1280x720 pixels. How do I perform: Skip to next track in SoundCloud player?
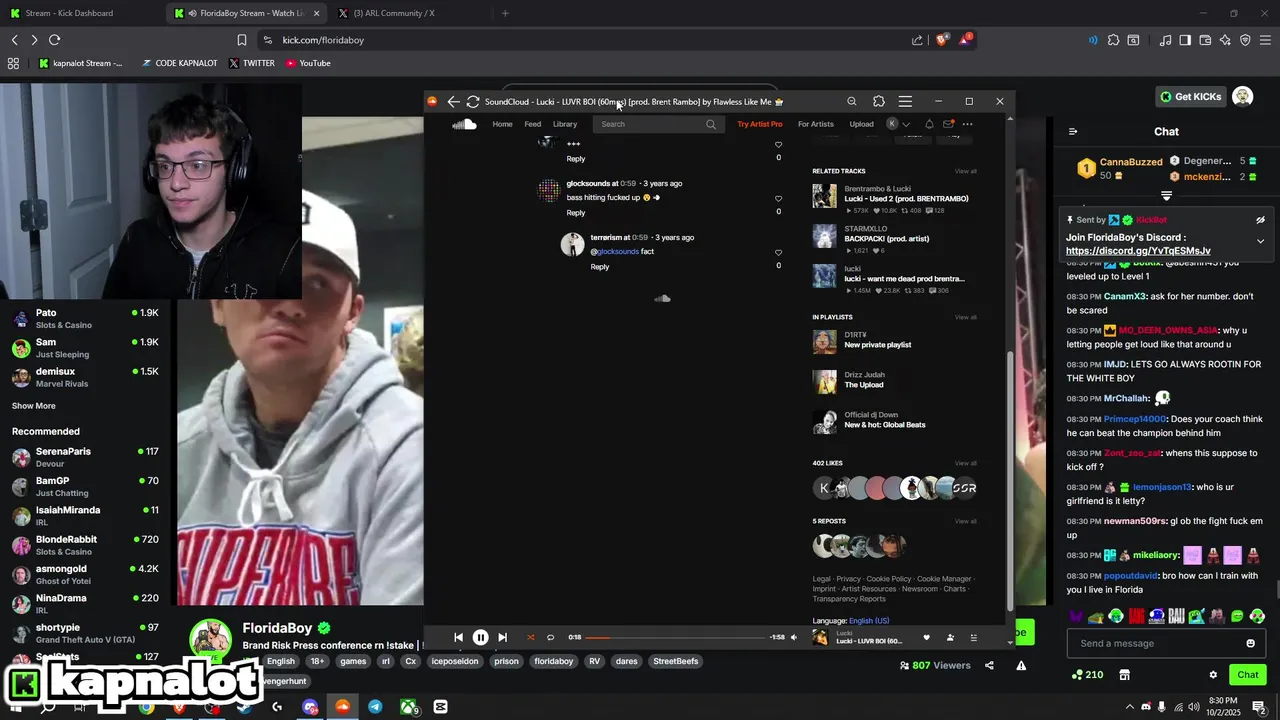point(502,637)
